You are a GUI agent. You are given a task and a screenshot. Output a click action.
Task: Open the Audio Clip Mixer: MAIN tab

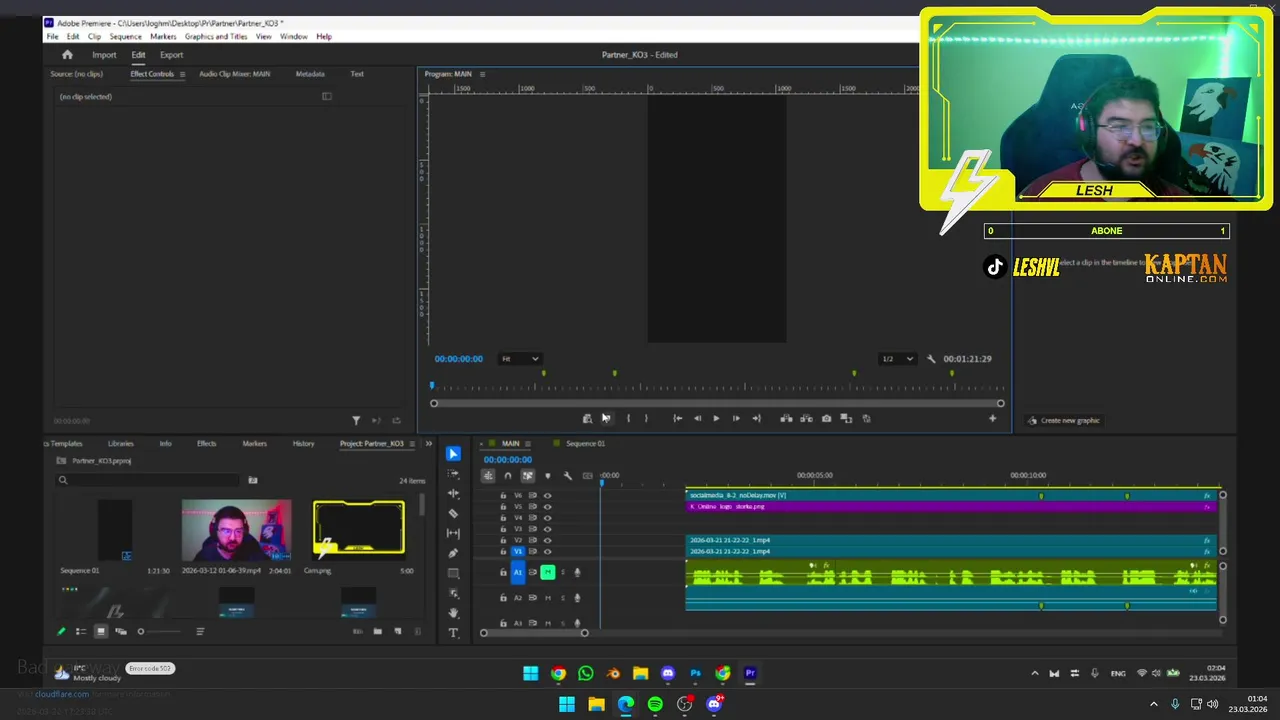point(234,74)
